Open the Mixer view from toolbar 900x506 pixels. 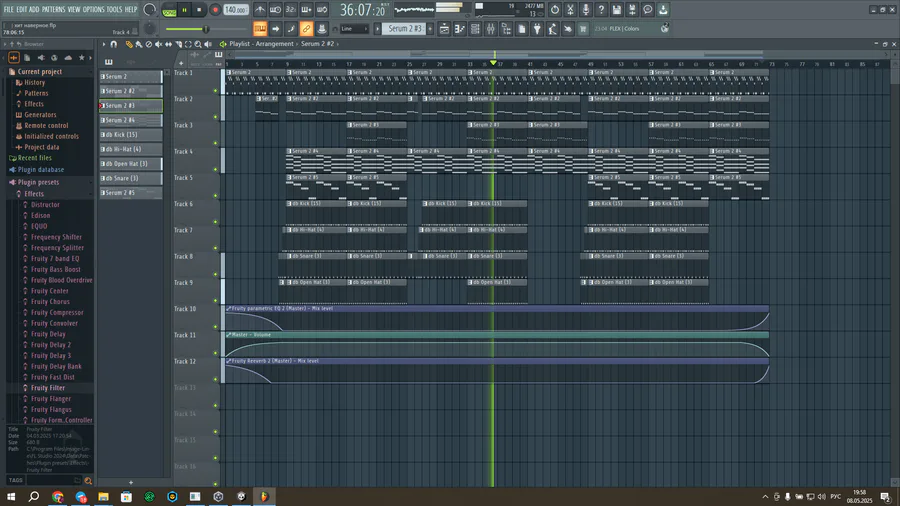491,29
